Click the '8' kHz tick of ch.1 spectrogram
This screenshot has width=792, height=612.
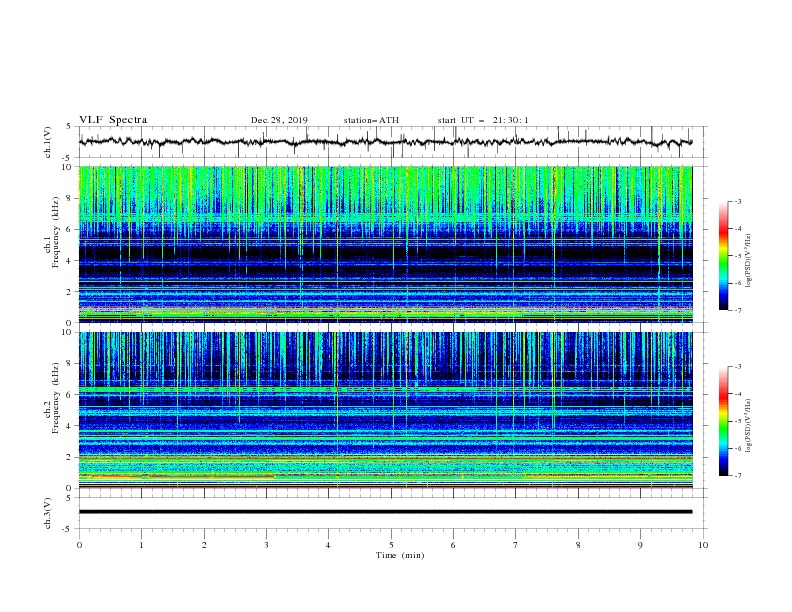pyautogui.click(x=70, y=198)
